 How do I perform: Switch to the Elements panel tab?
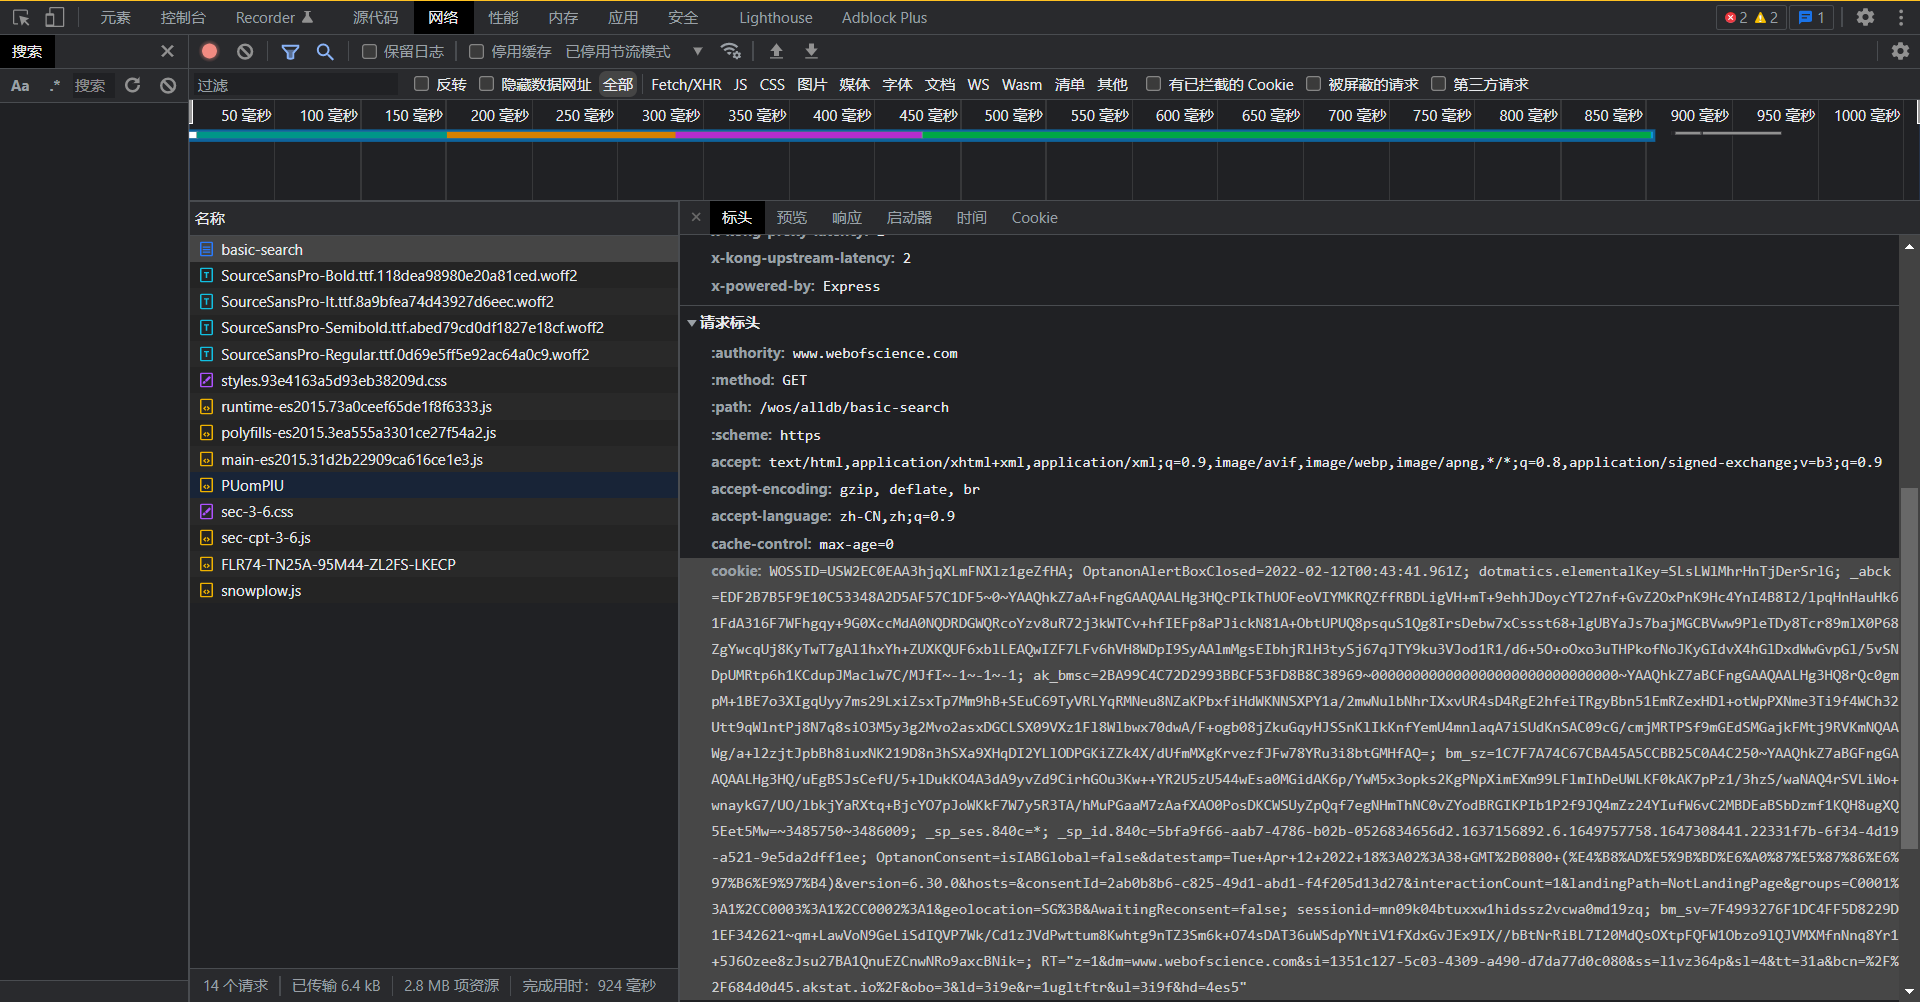click(x=115, y=17)
